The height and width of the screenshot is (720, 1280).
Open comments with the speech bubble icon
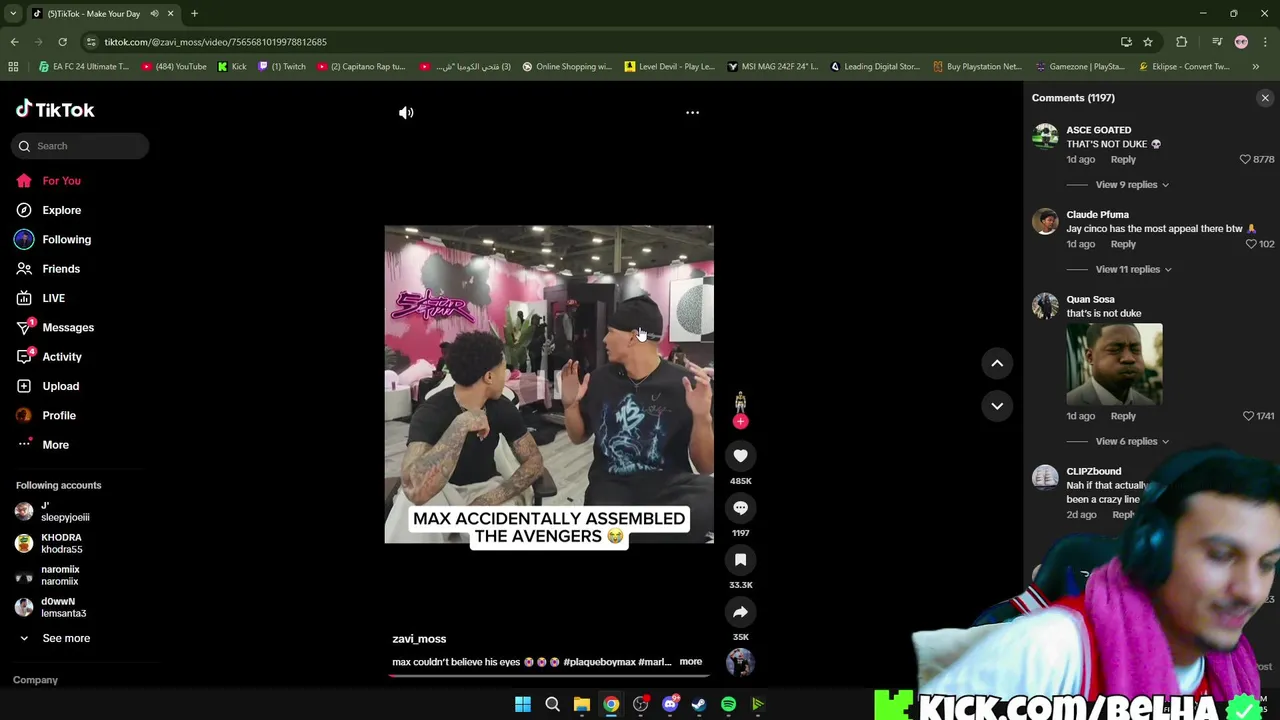(740, 508)
